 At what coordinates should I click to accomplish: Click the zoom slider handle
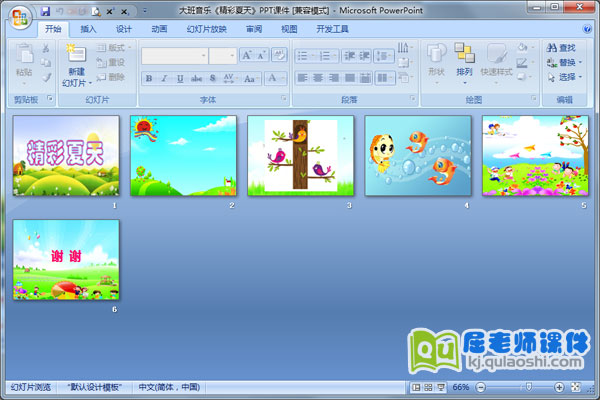click(529, 387)
